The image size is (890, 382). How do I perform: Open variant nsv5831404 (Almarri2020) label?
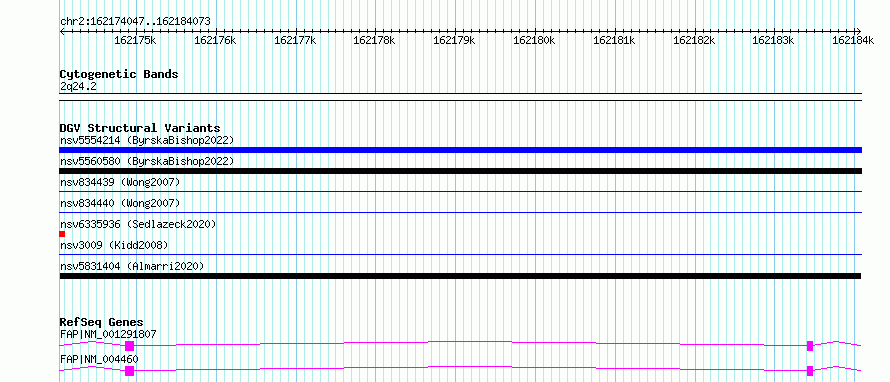point(132,266)
